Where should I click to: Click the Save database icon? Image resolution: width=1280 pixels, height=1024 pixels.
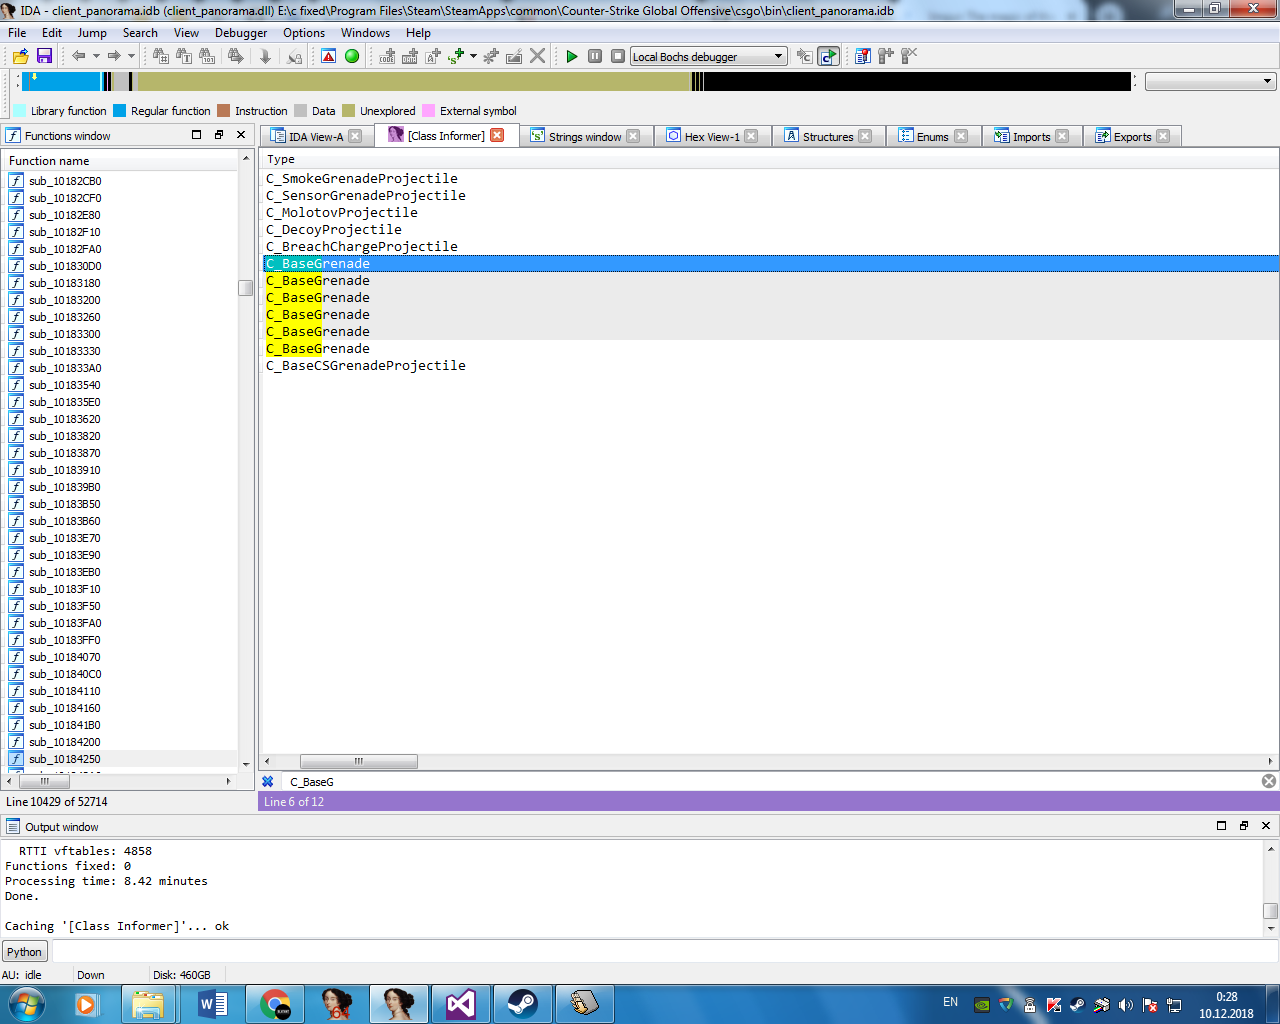[x=44, y=56]
